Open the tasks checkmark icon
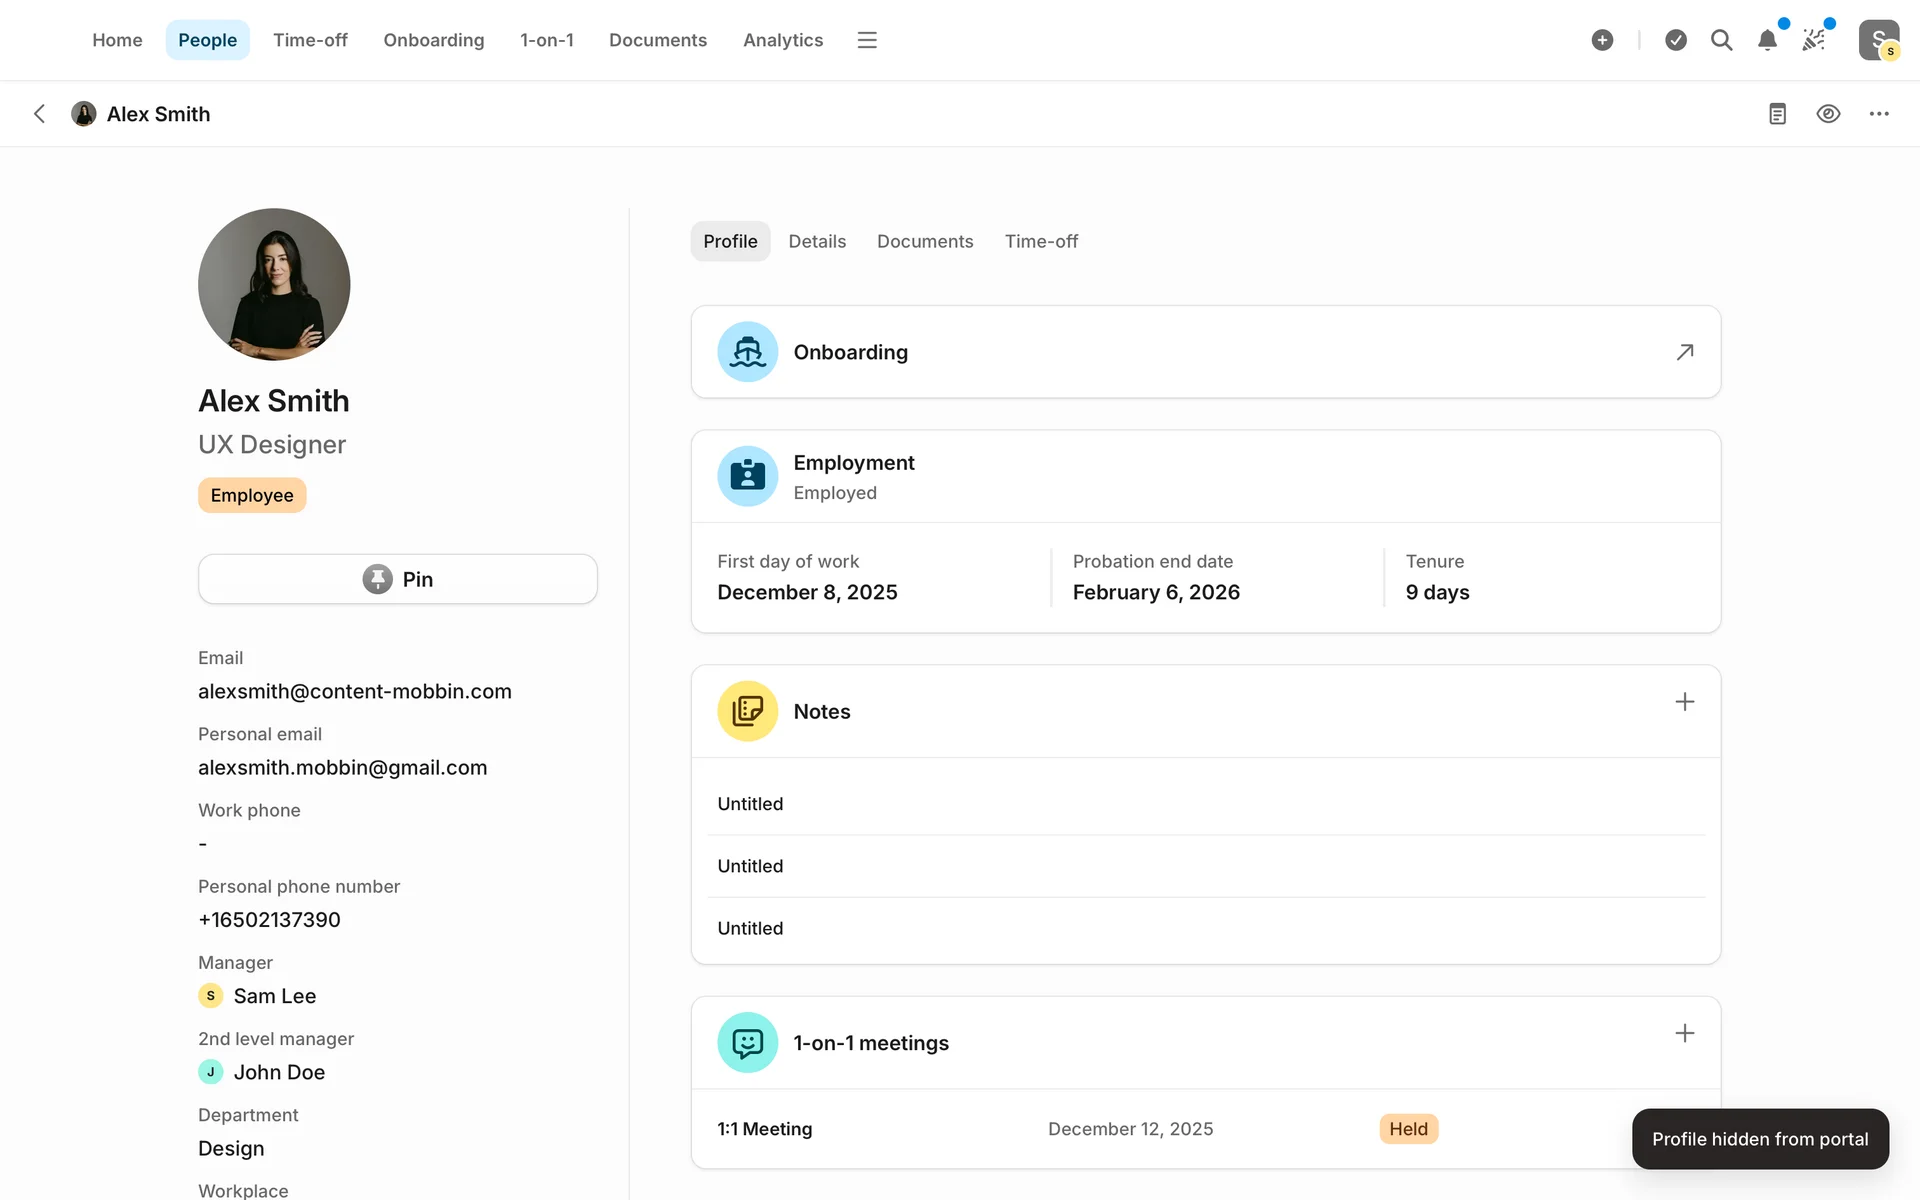1920x1200 pixels. click(x=1676, y=40)
